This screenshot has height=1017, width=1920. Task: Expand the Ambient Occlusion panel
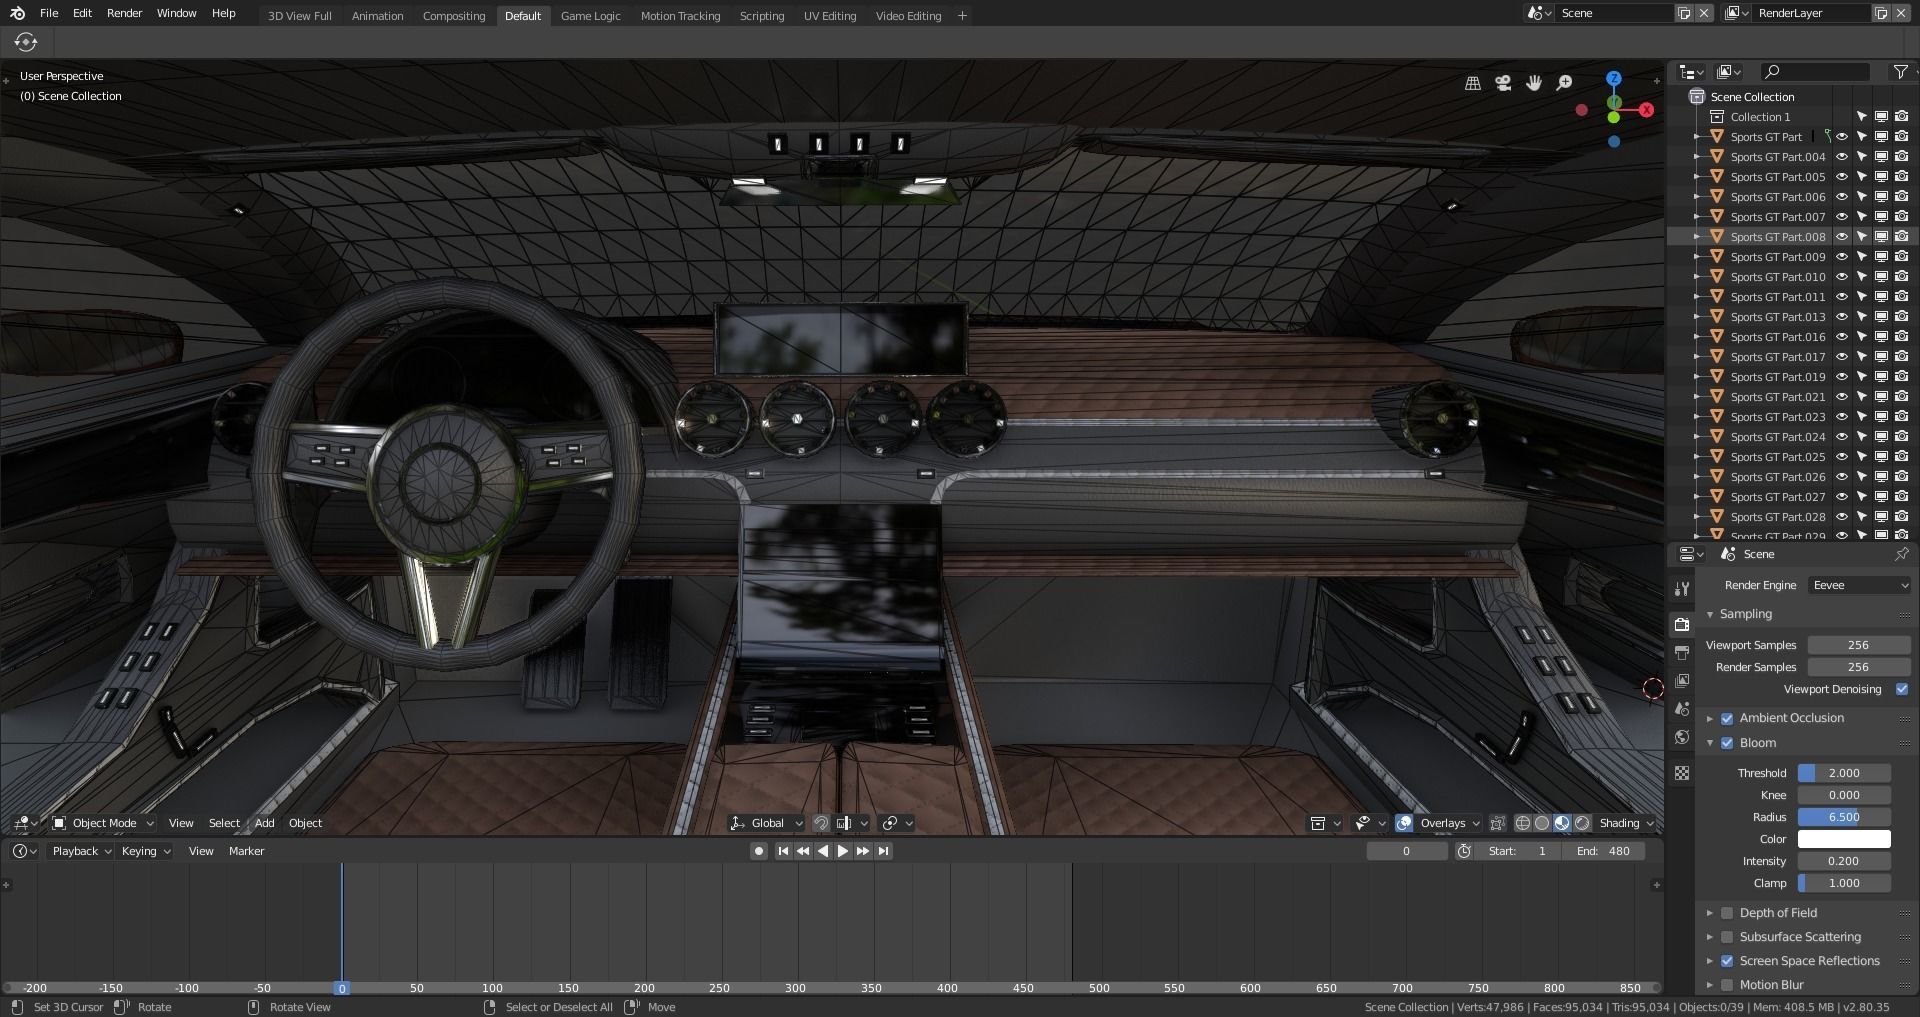click(x=1710, y=718)
